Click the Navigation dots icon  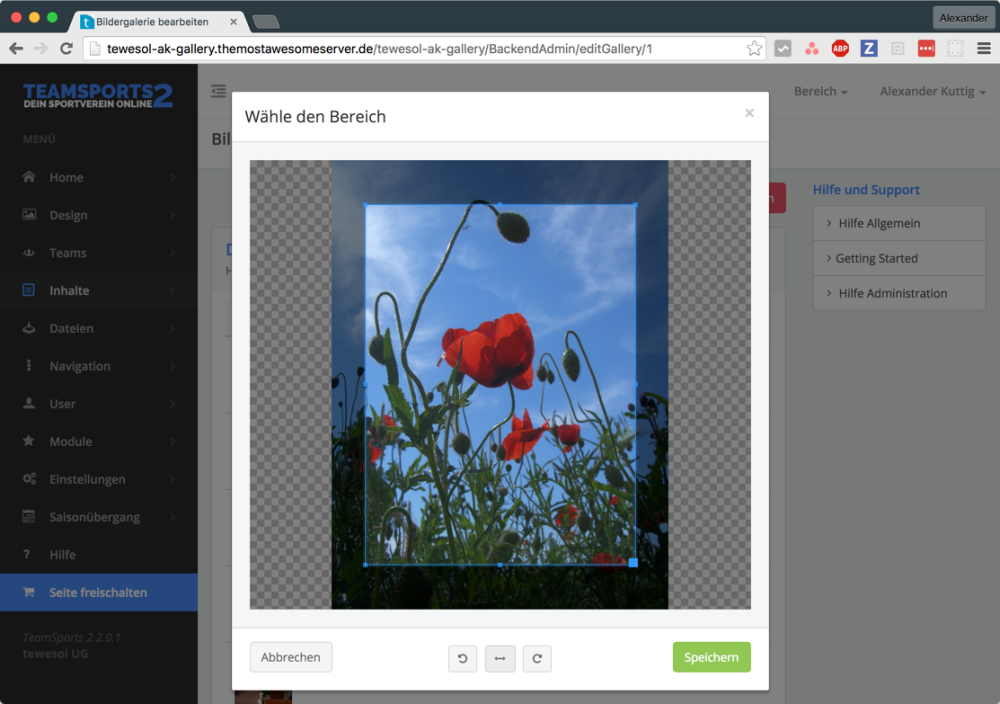tap(29, 365)
